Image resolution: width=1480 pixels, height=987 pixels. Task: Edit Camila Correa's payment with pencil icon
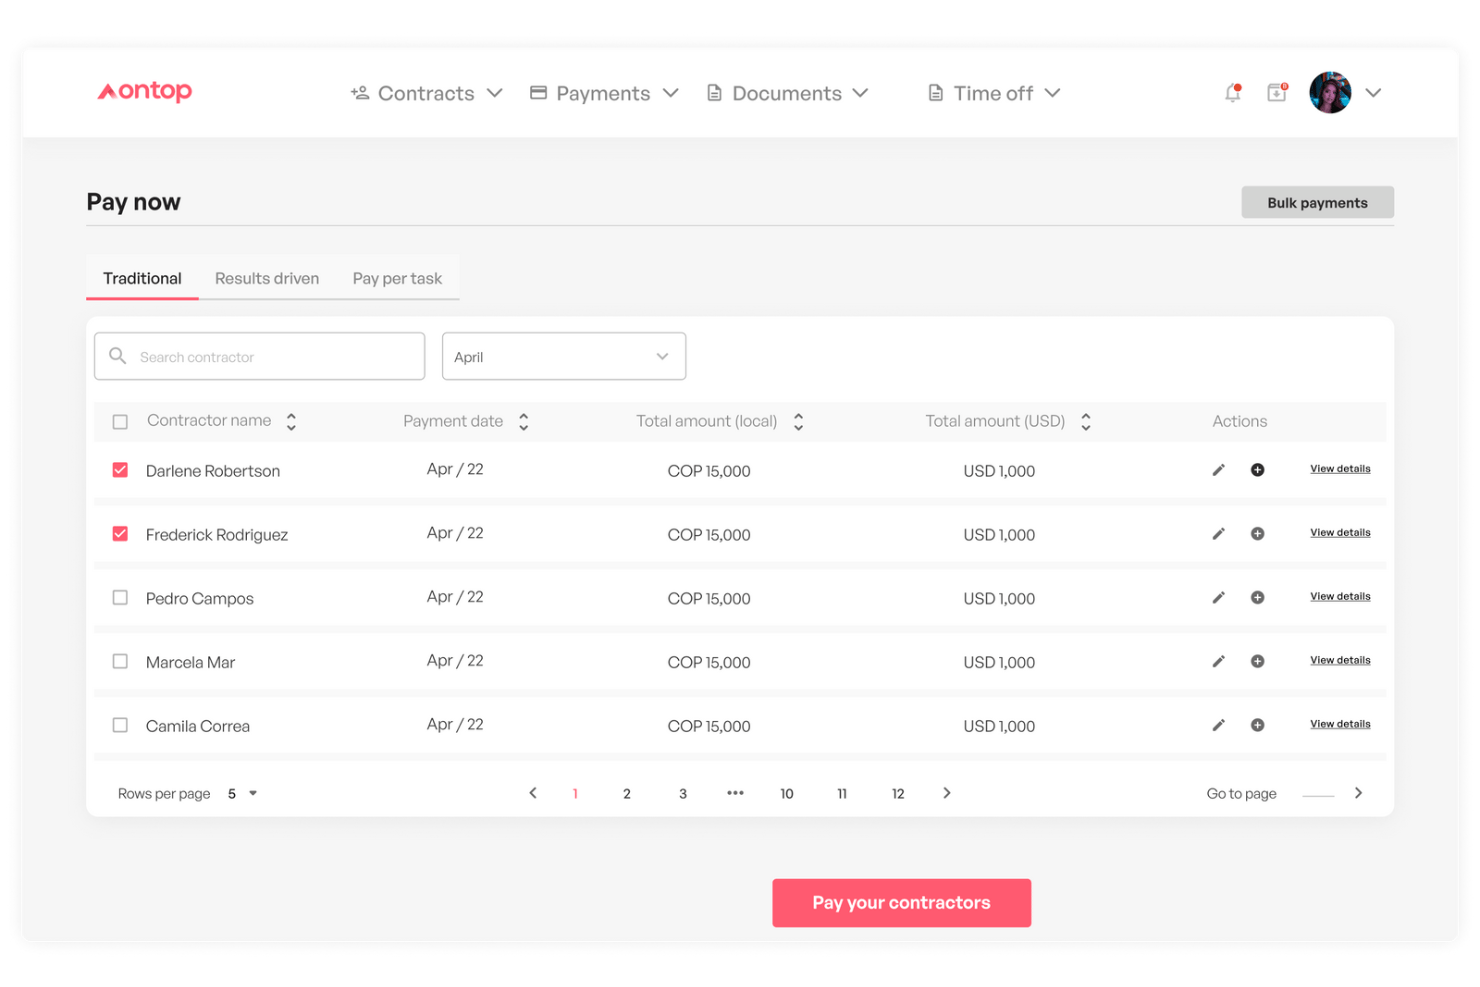pyautogui.click(x=1218, y=726)
